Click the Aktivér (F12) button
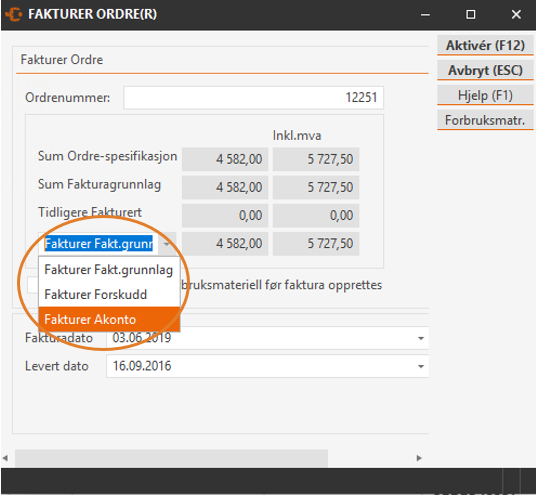Image resolution: width=536 pixels, height=495 pixels. [485, 45]
